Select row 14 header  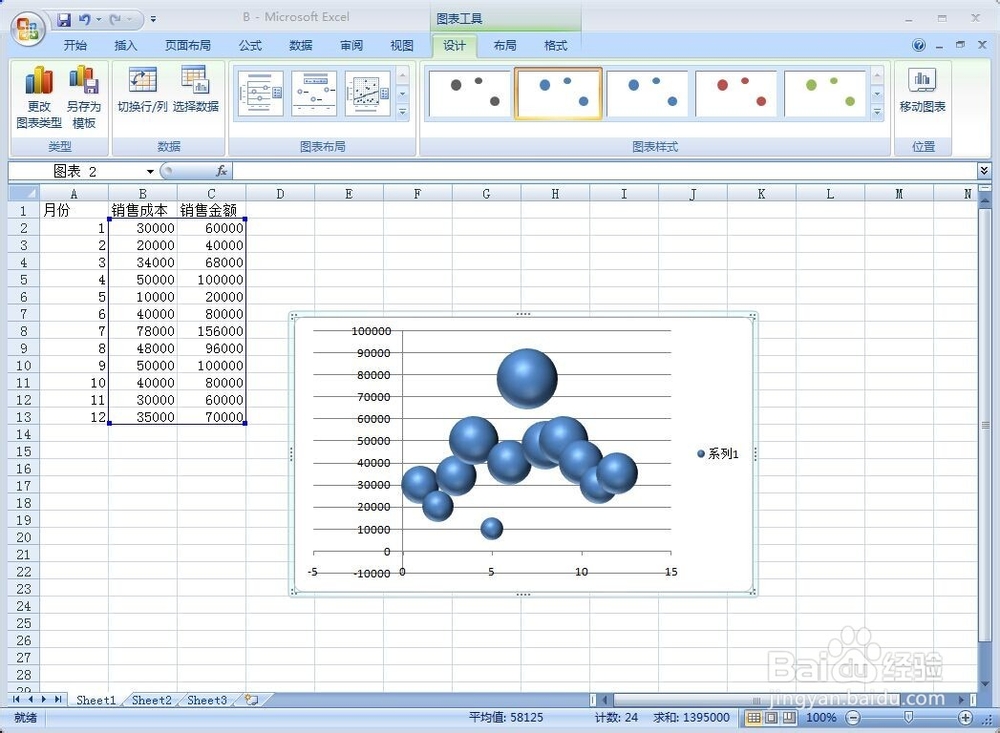24,434
